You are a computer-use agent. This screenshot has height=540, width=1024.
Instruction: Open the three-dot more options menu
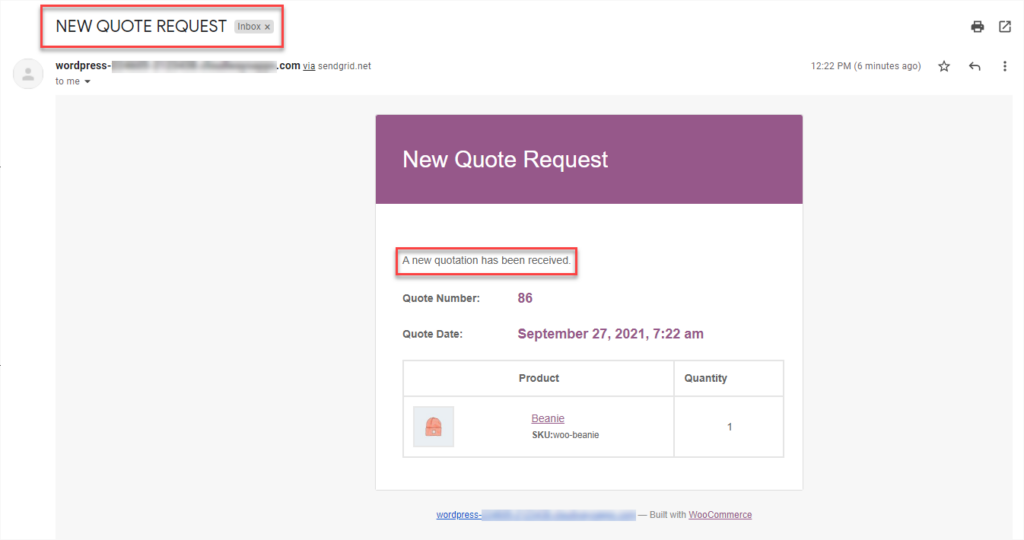tap(1004, 66)
